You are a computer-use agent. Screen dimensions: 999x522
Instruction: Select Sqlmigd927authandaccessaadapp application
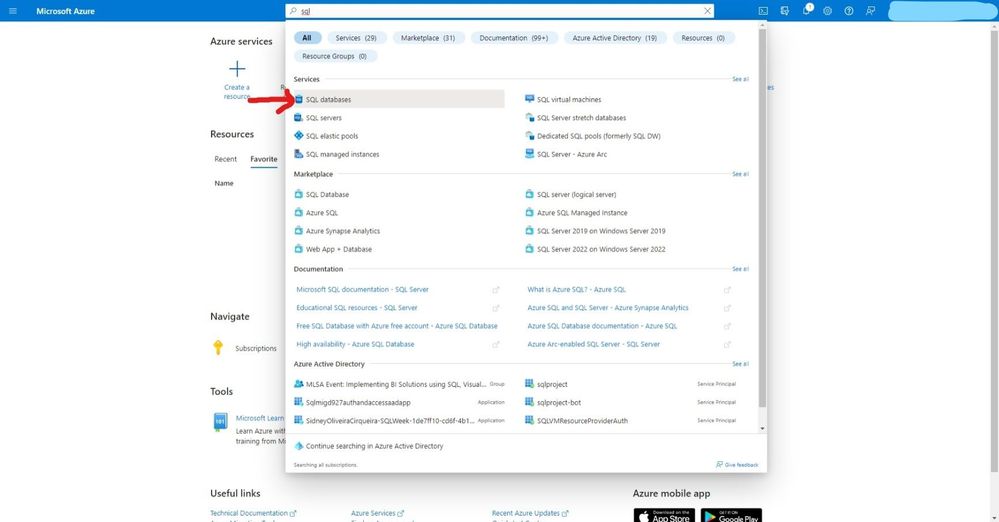click(399, 402)
